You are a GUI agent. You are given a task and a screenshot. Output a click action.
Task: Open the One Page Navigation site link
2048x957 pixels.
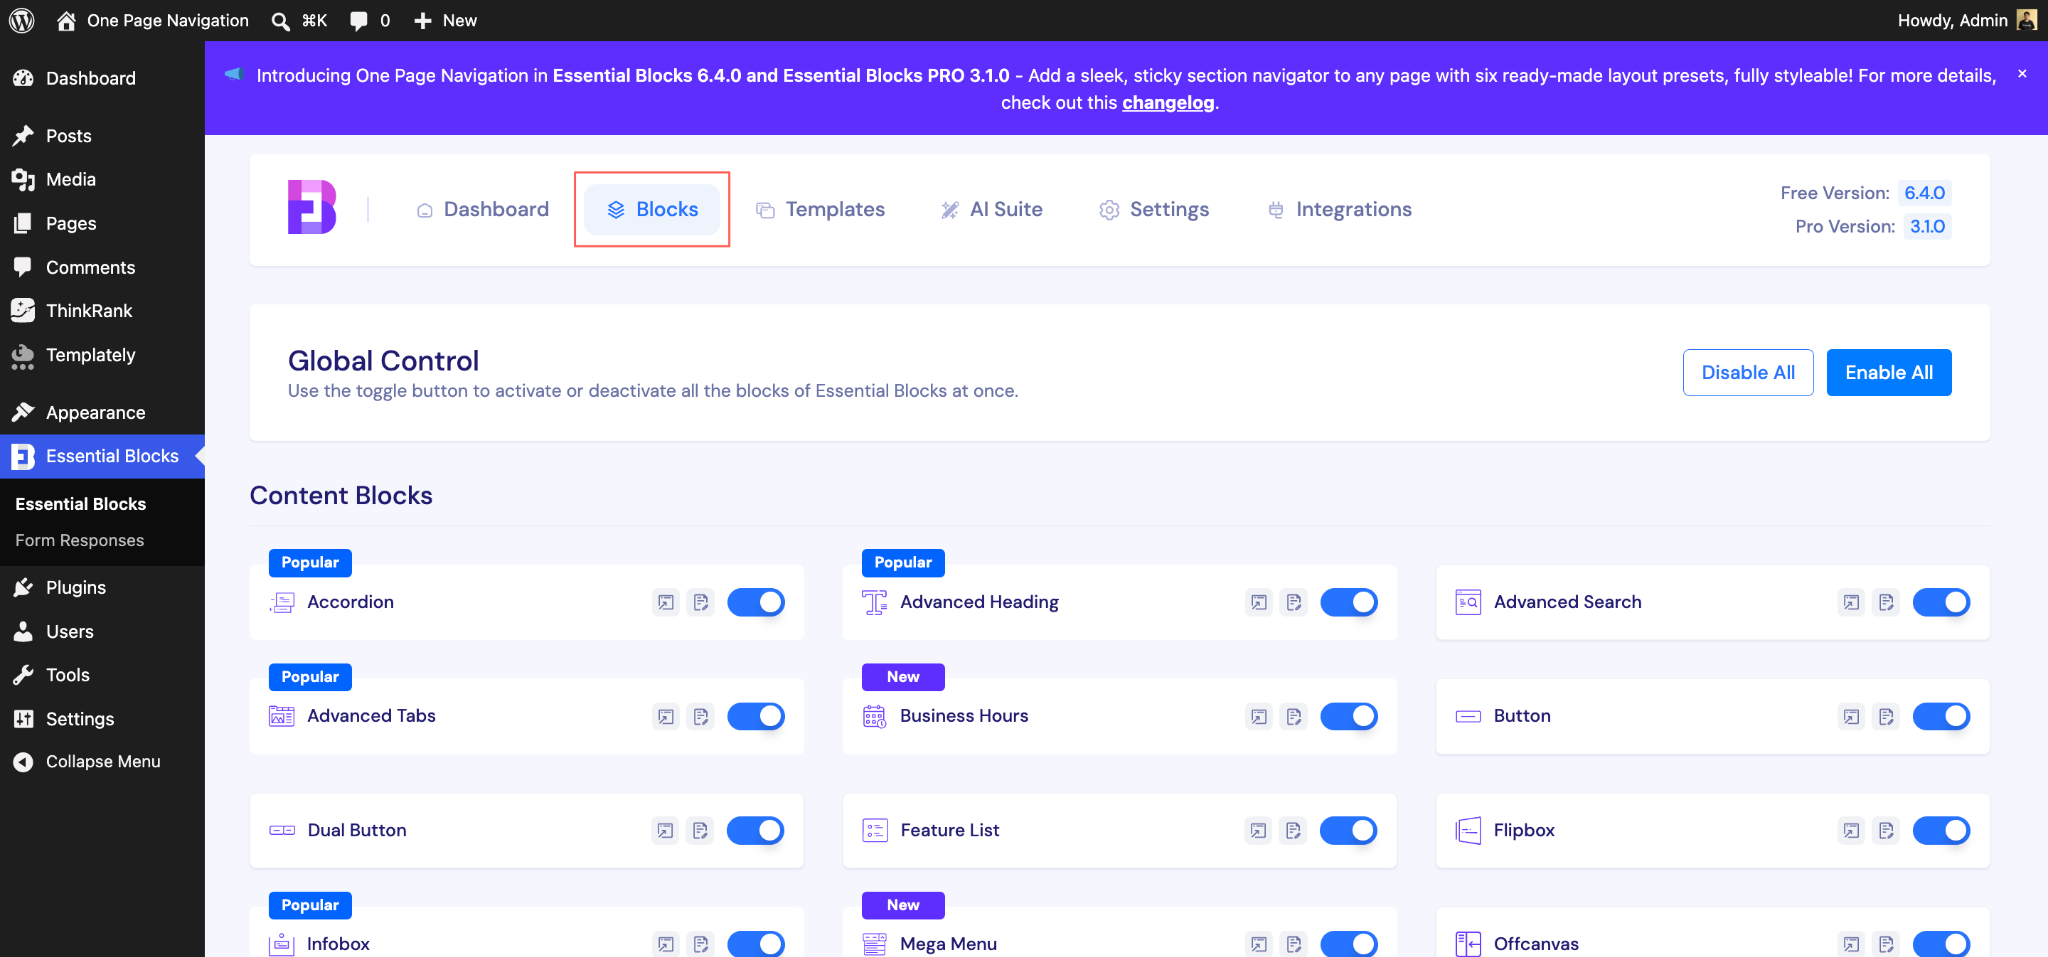153,20
